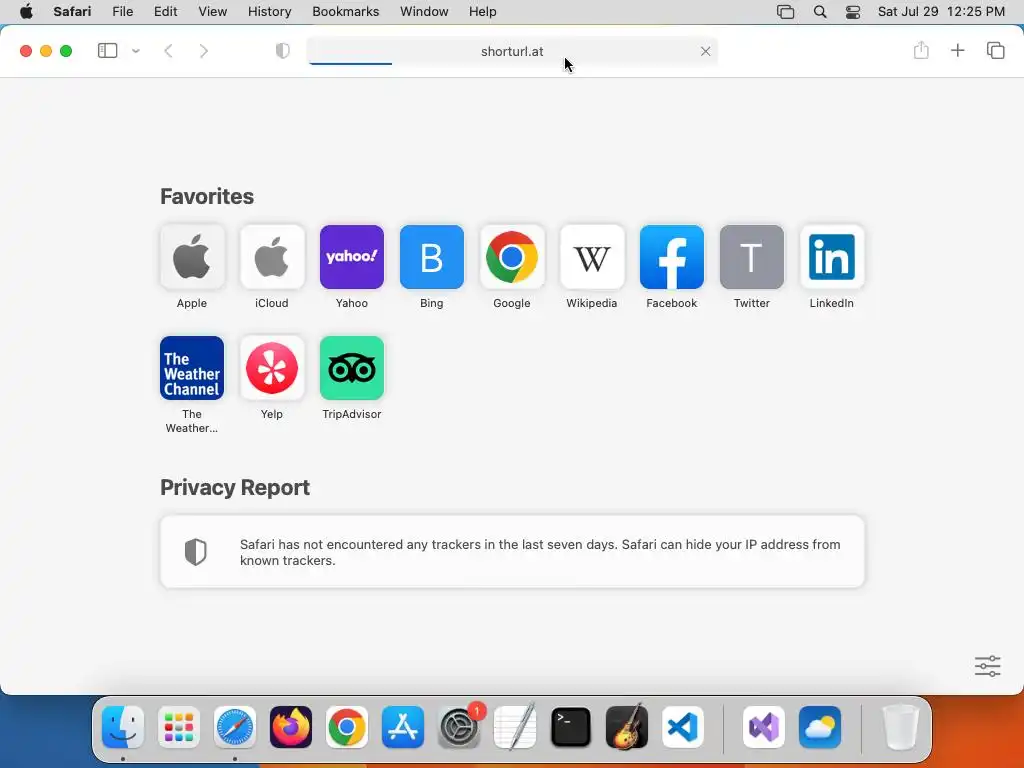The height and width of the screenshot is (768, 1024).
Task: Open the Help menu
Action: click(x=483, y=12)
